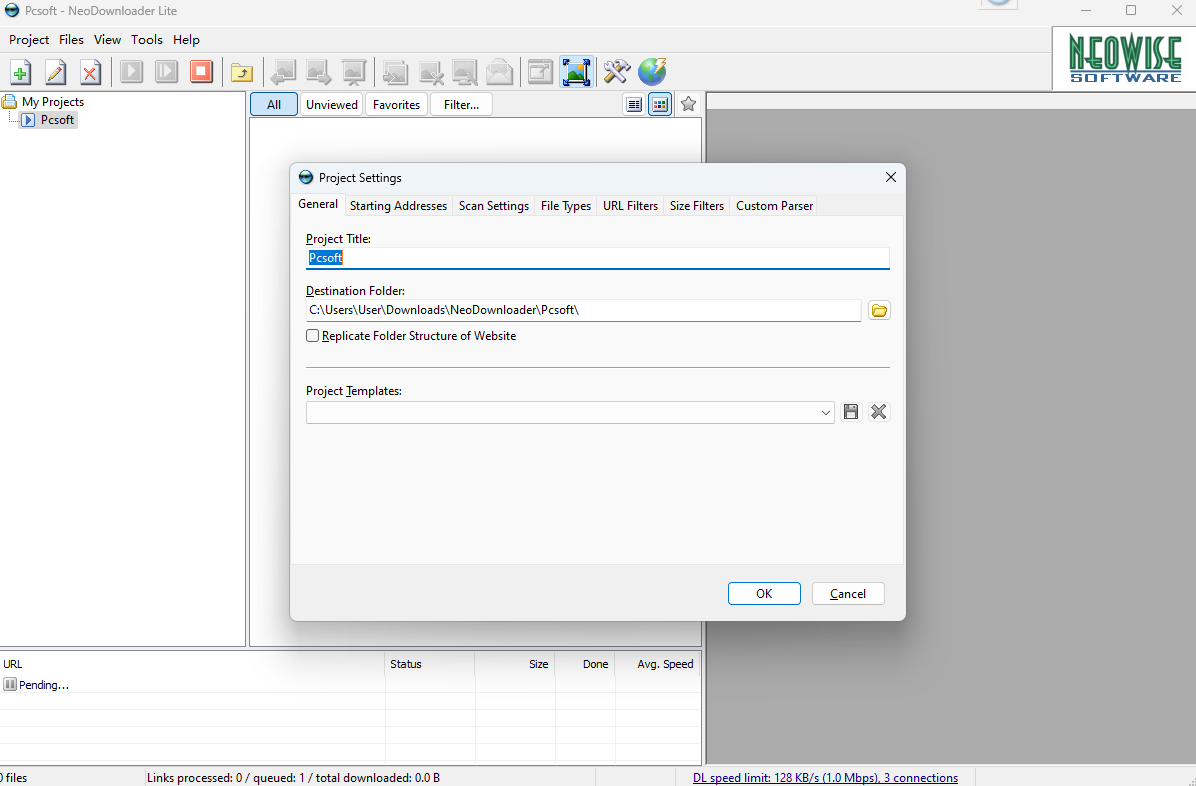This screenshot has width=1196, height=786.
Task: Switch to list view of downloaded files
Action: (x=633, y=103)
